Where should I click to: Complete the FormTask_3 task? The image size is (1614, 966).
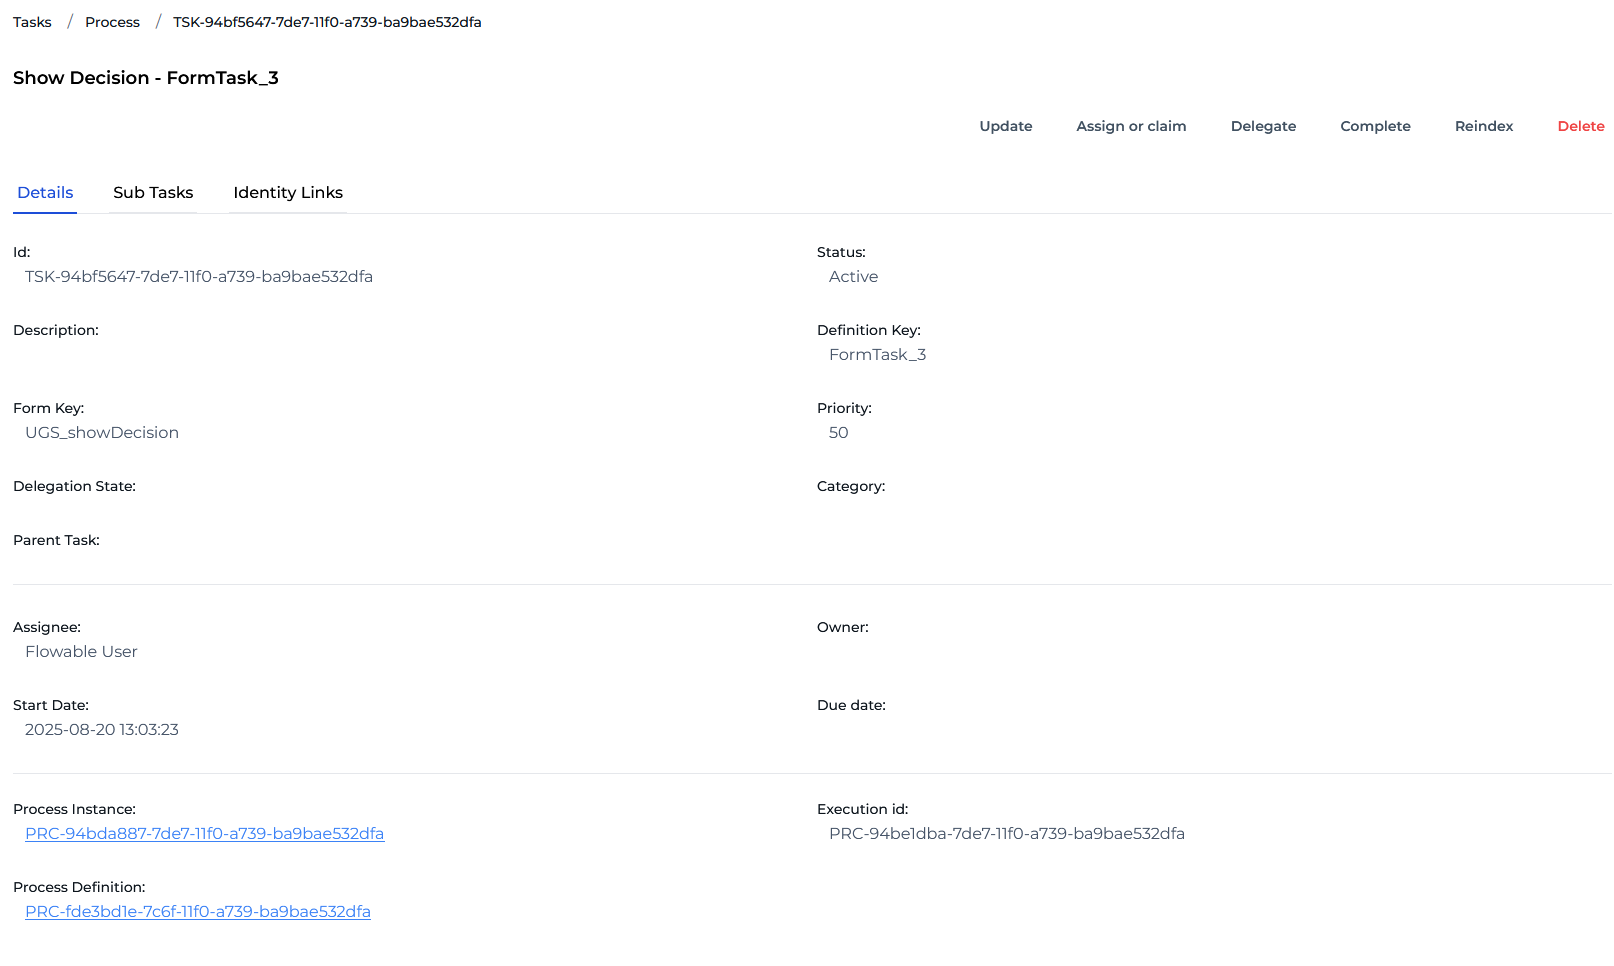pyautogui.click(x=1375, y=126)
